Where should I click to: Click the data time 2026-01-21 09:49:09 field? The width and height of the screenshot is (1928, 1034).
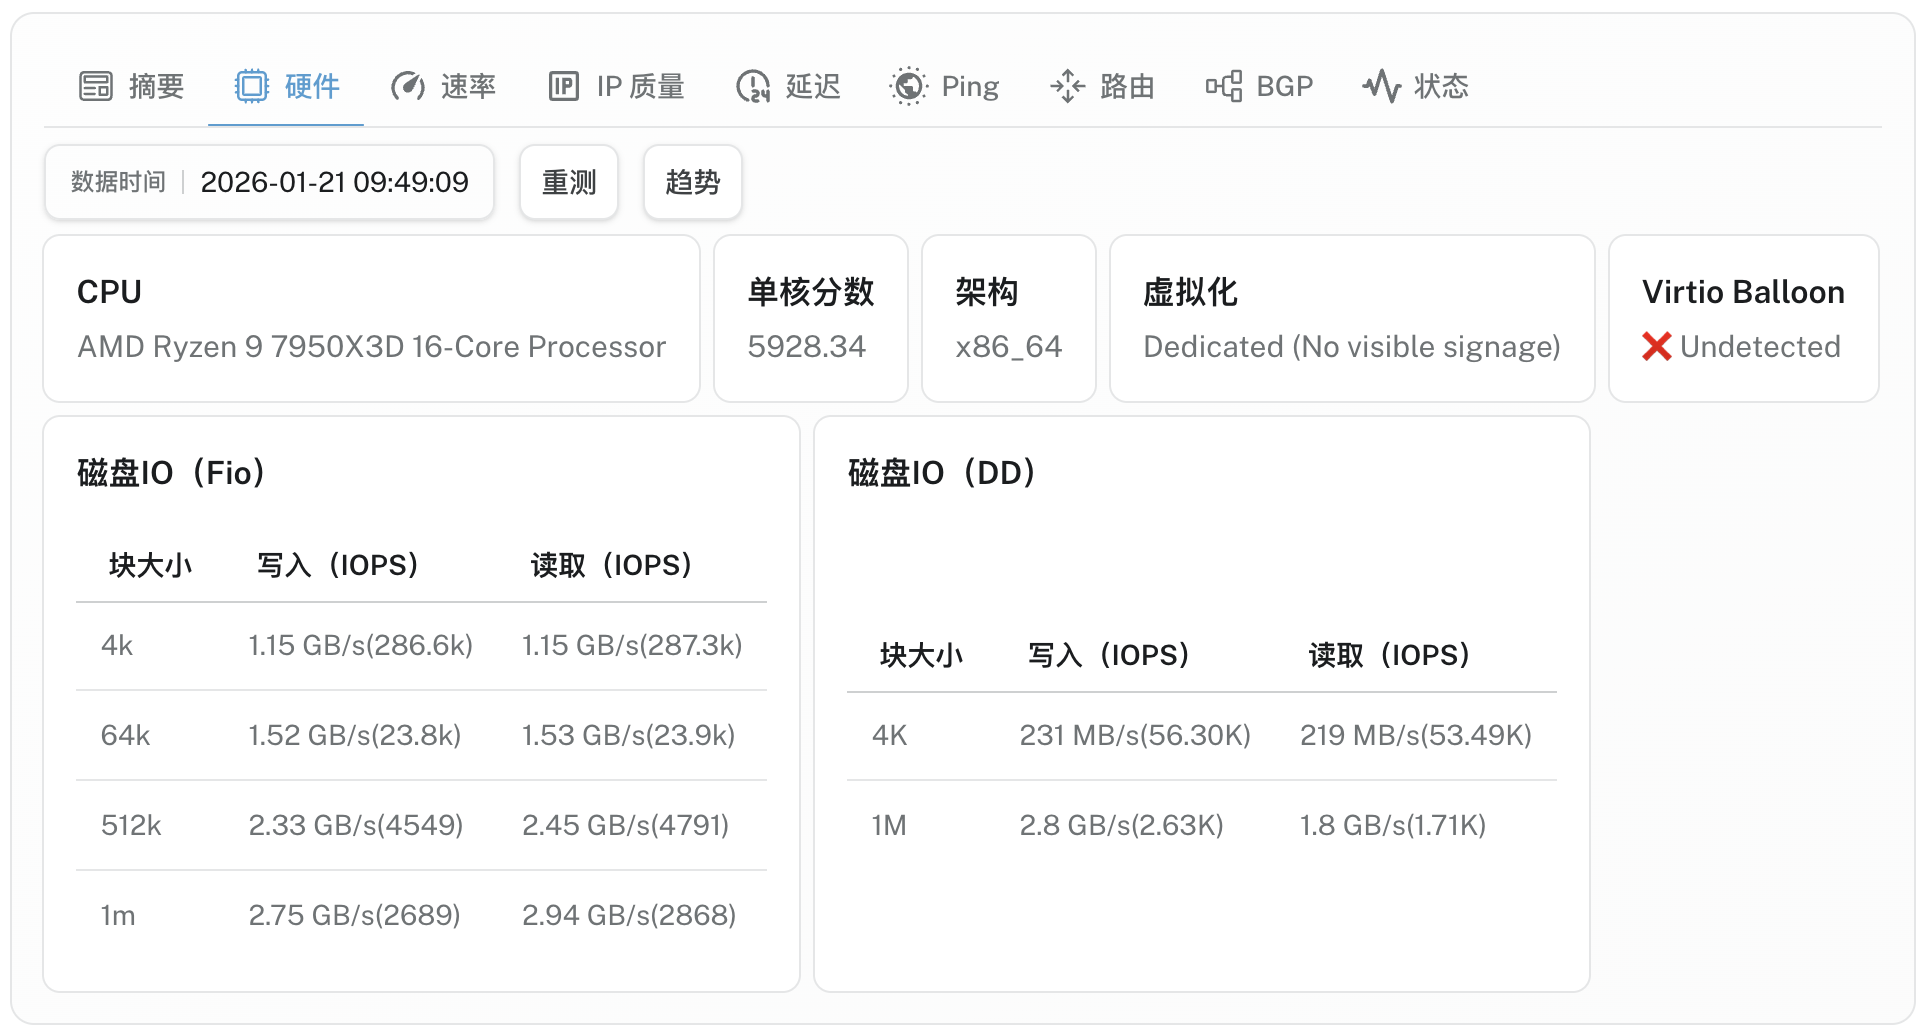click(x=334, y=182)
